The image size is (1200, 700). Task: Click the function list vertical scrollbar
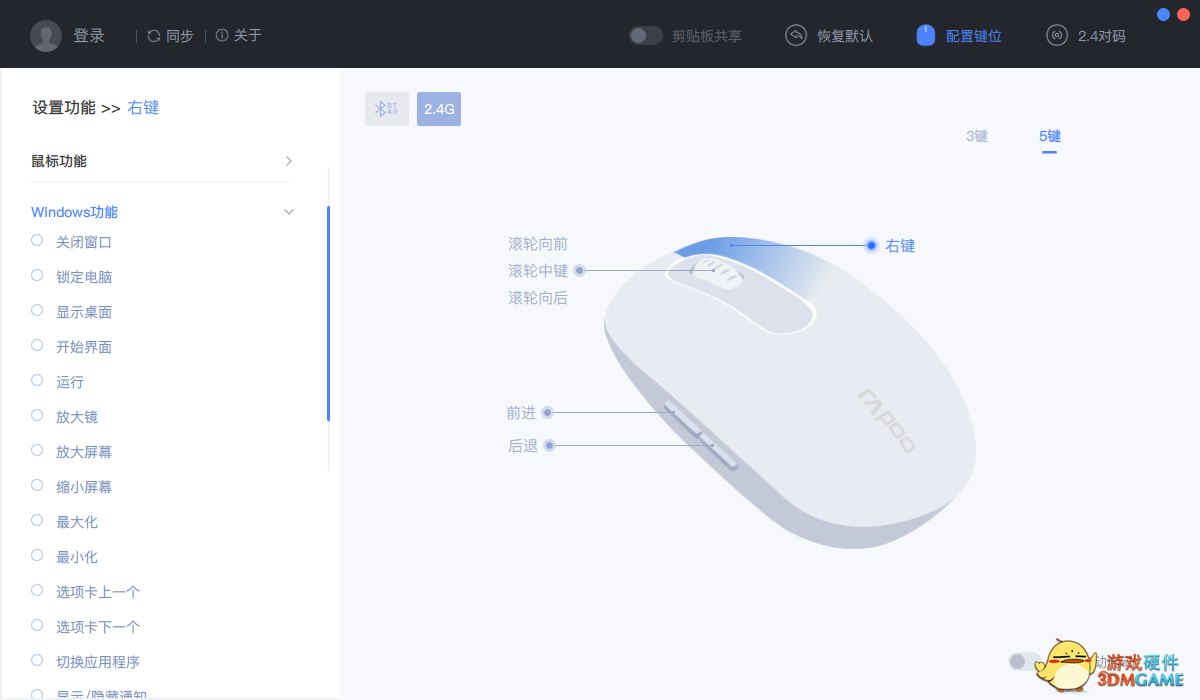tap(328, 314)
